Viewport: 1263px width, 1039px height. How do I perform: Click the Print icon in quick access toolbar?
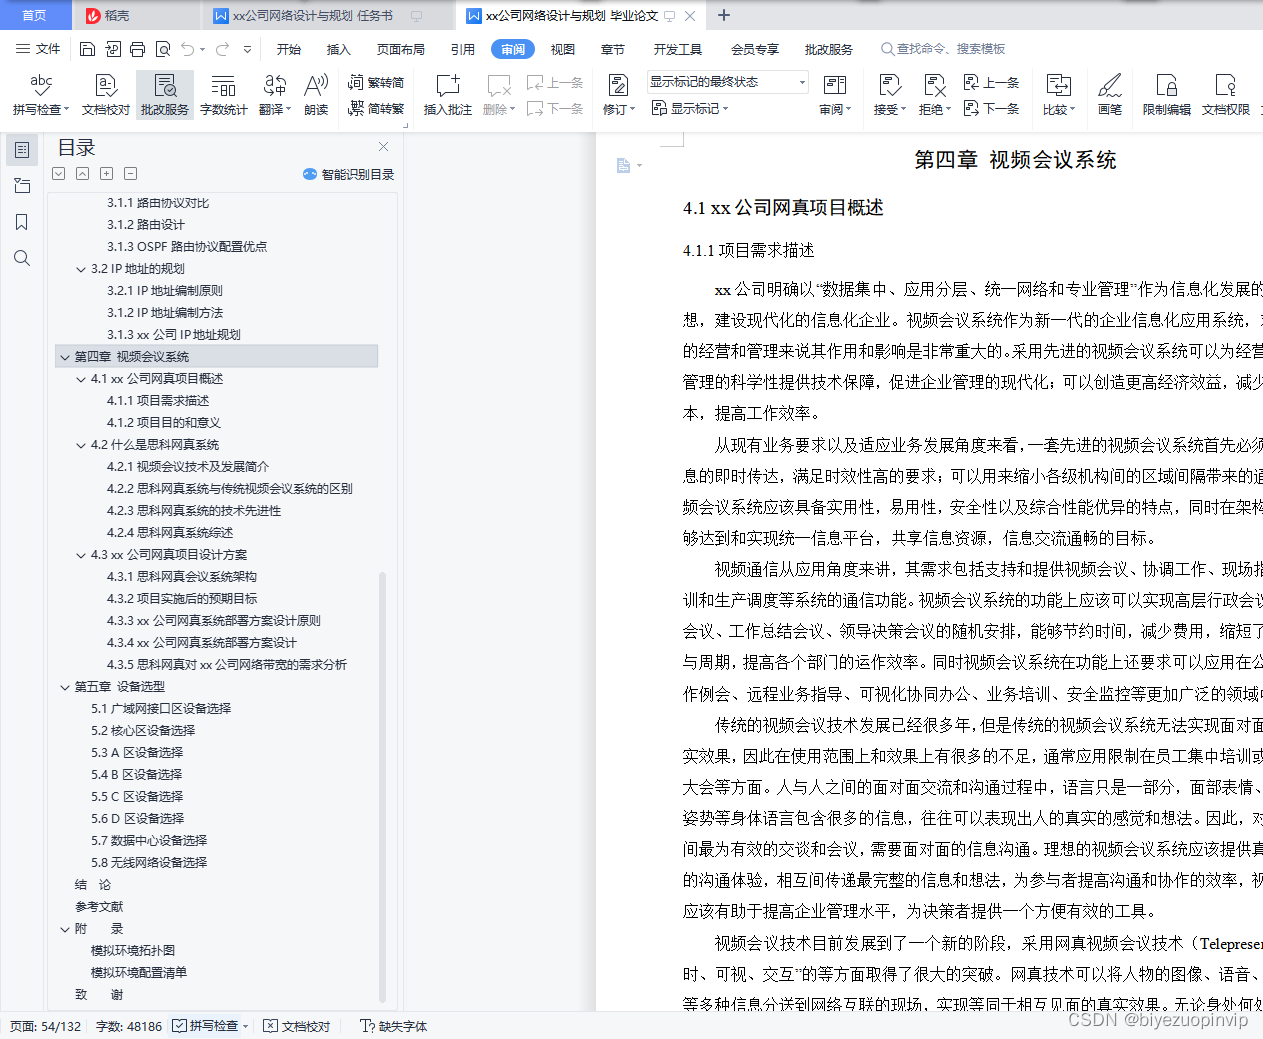(138, 49)
